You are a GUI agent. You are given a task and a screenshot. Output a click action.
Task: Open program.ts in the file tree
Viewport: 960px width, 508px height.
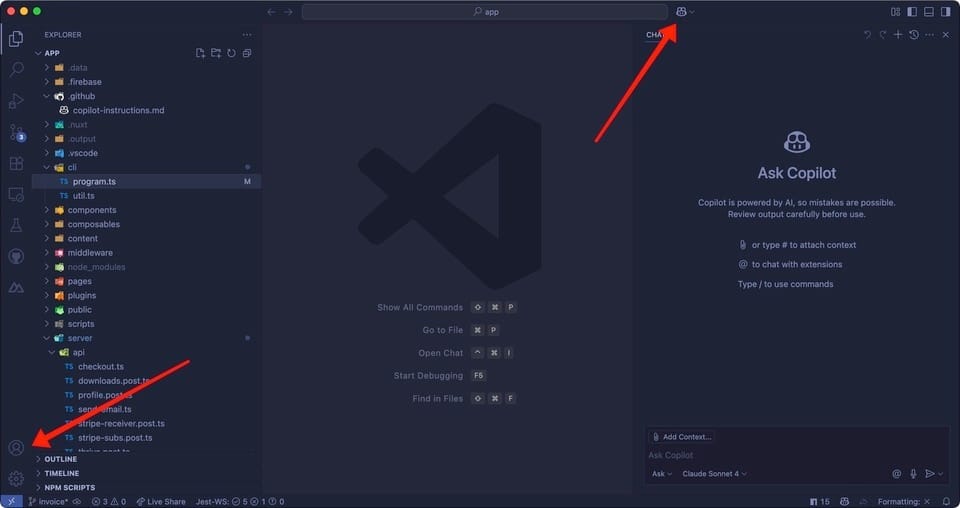(94, 182)
